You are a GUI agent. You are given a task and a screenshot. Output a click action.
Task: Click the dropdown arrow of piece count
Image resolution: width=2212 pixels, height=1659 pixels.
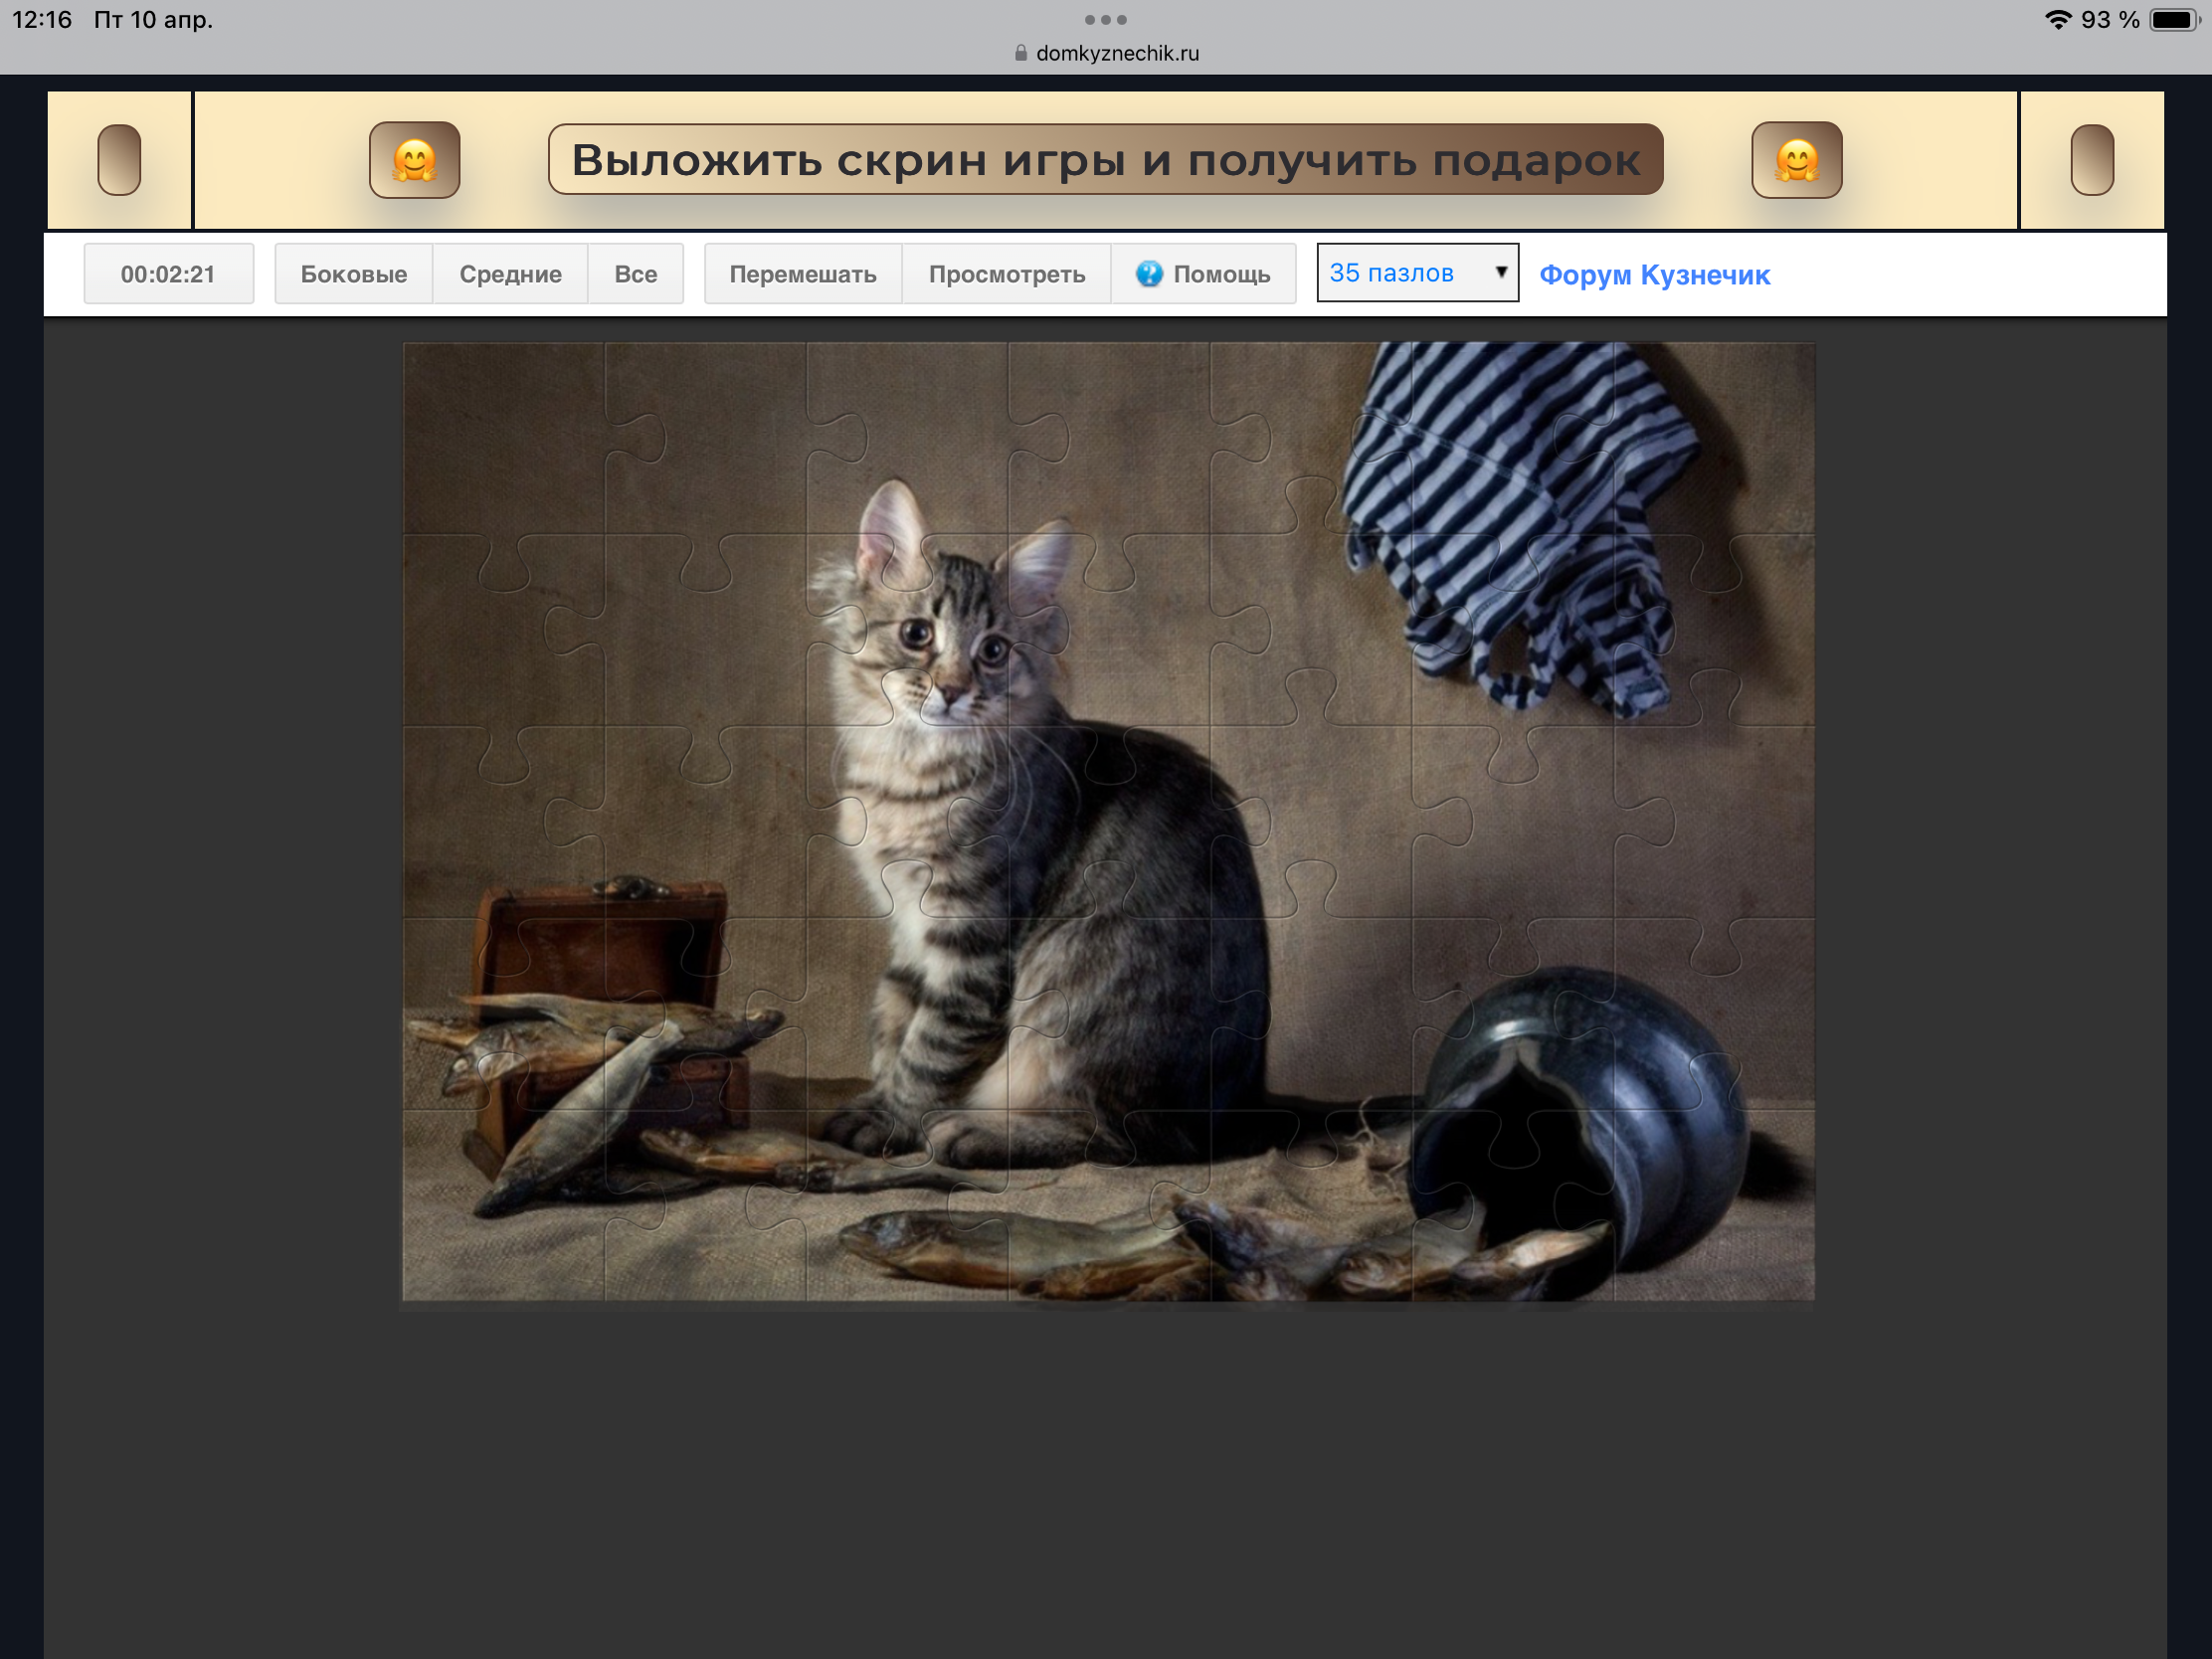[1500, 272]
